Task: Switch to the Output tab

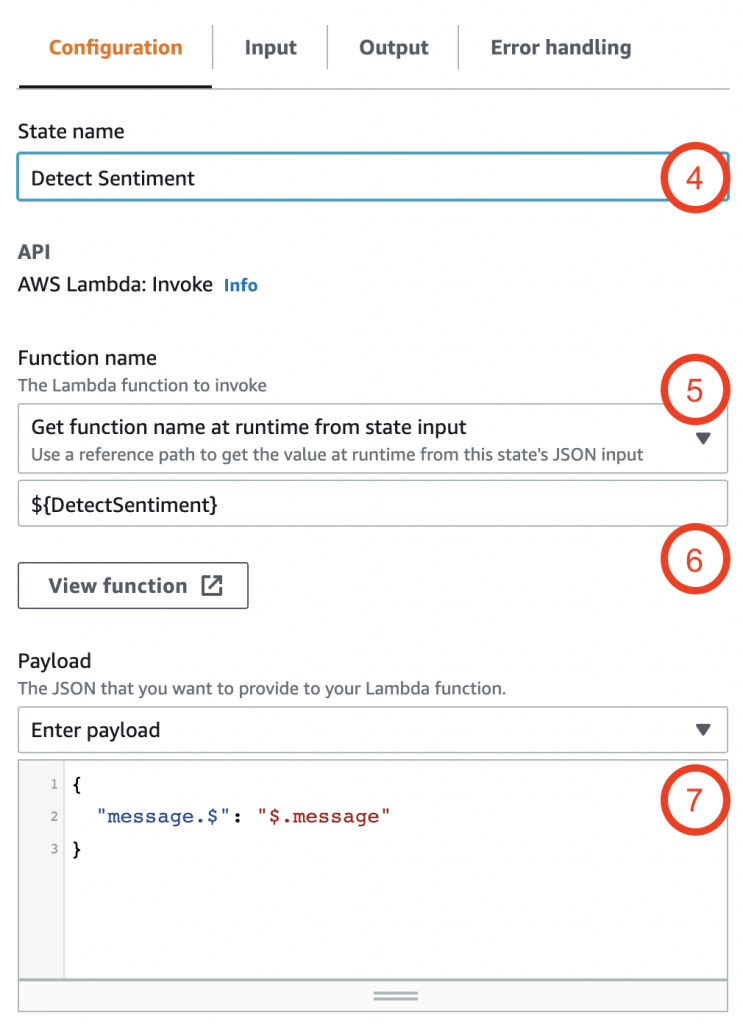Action: click(394, 47)
